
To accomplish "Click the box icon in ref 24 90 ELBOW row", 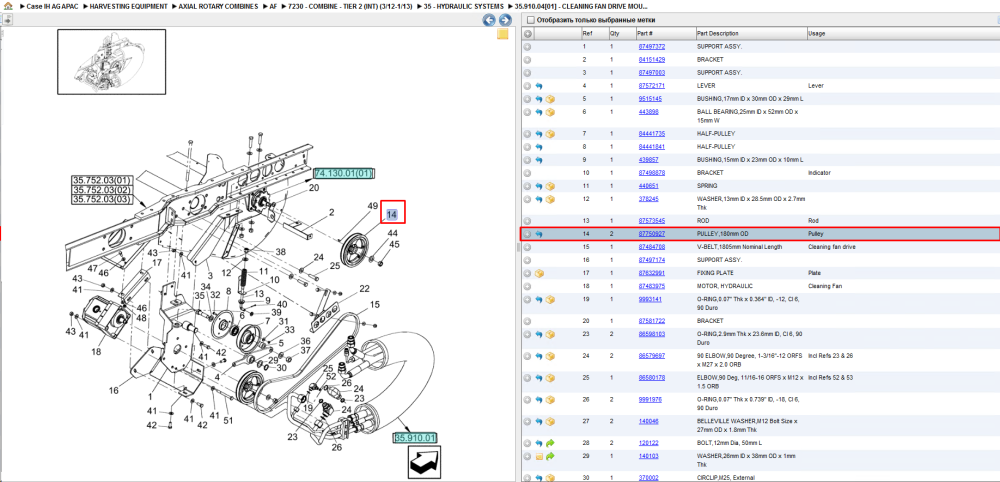I will pos(550,356).
